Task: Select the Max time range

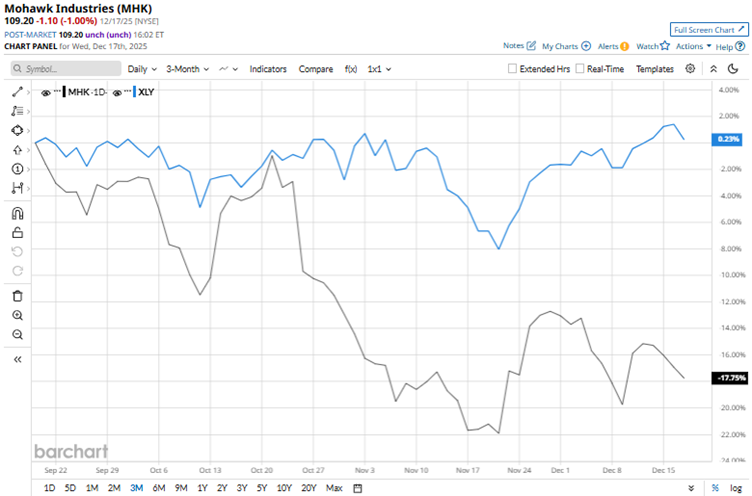Action: click(x=334, y=488)
